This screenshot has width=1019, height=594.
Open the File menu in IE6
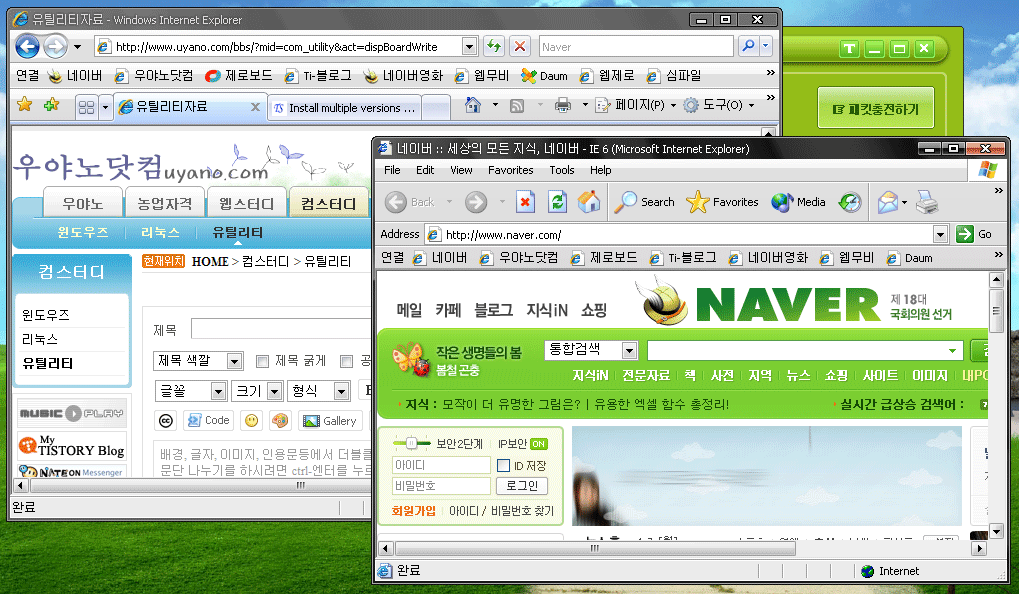[x=392, y=170]
